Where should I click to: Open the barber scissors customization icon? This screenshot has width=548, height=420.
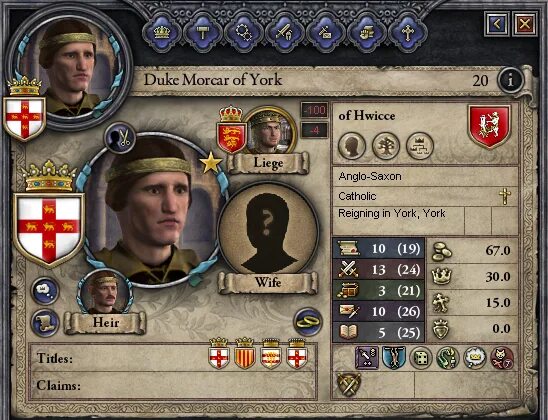point(121,137)
